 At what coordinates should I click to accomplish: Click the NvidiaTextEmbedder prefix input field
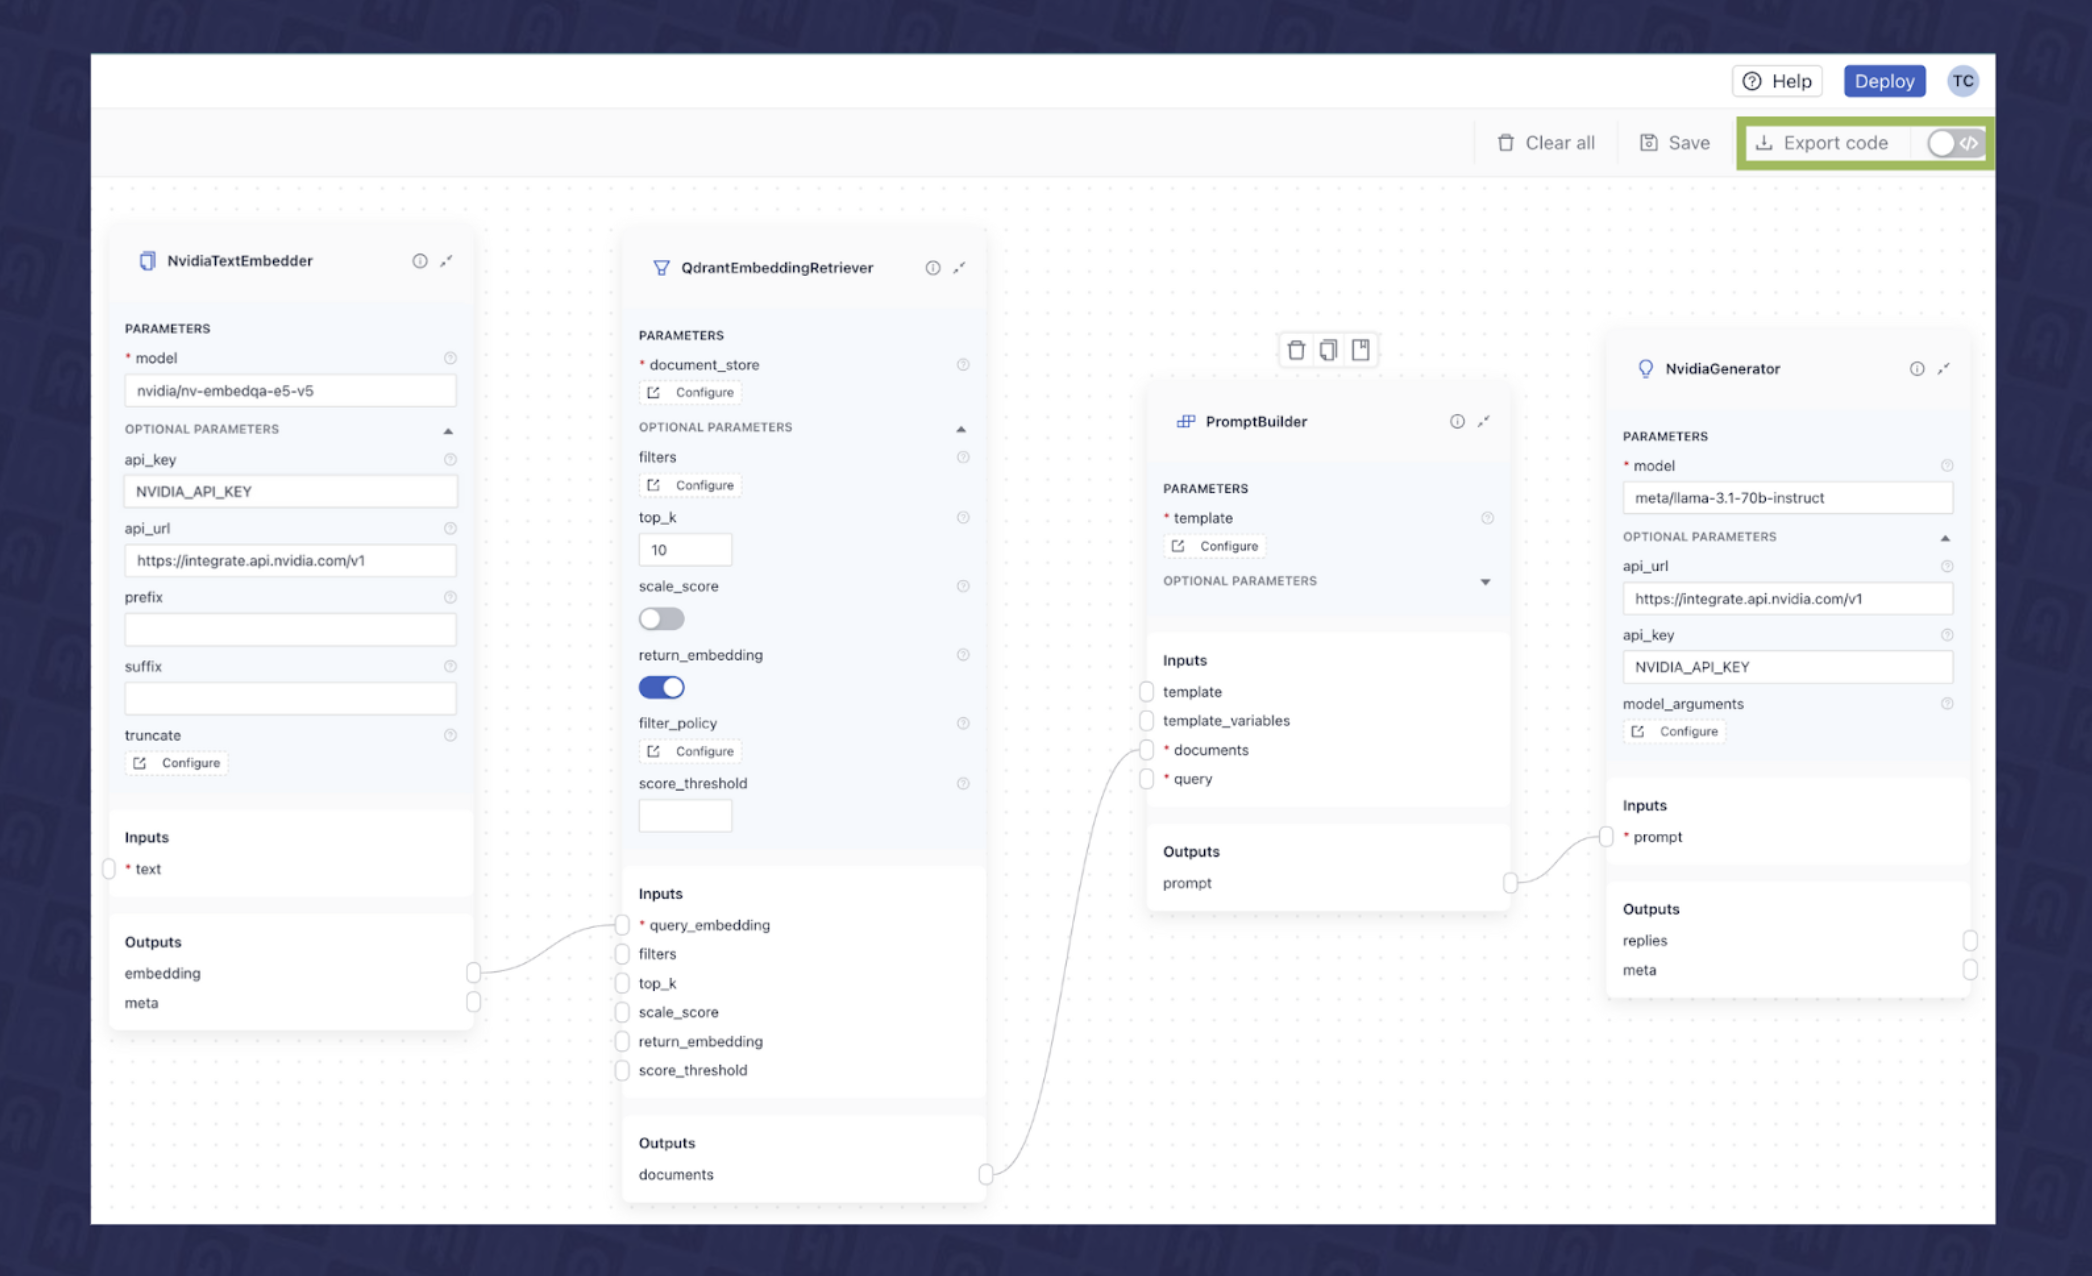pos(290,630)
